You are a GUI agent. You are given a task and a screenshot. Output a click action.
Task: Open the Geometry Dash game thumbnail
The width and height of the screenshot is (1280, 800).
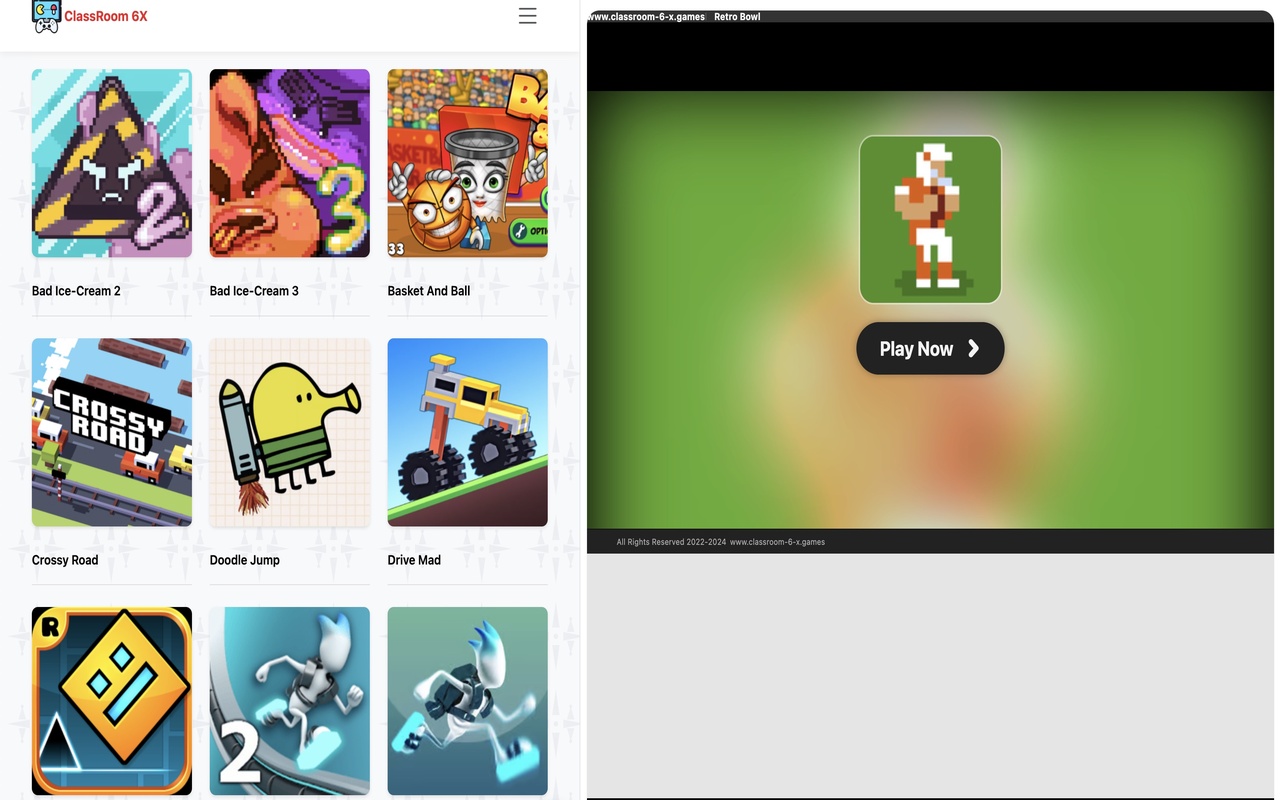pos(112,701)
